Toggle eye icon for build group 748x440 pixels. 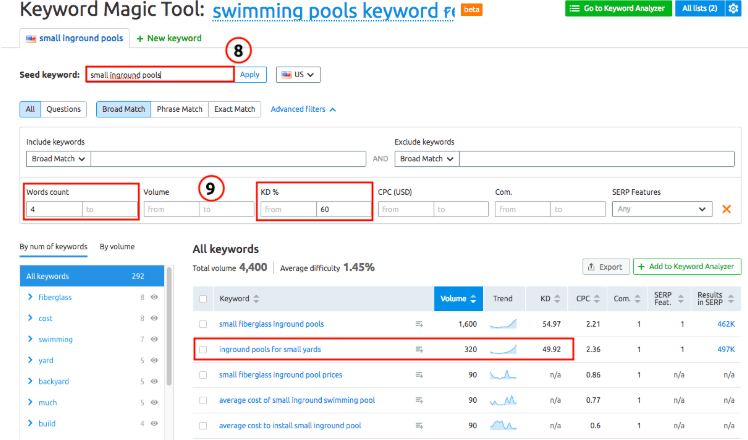pos(154,423)
